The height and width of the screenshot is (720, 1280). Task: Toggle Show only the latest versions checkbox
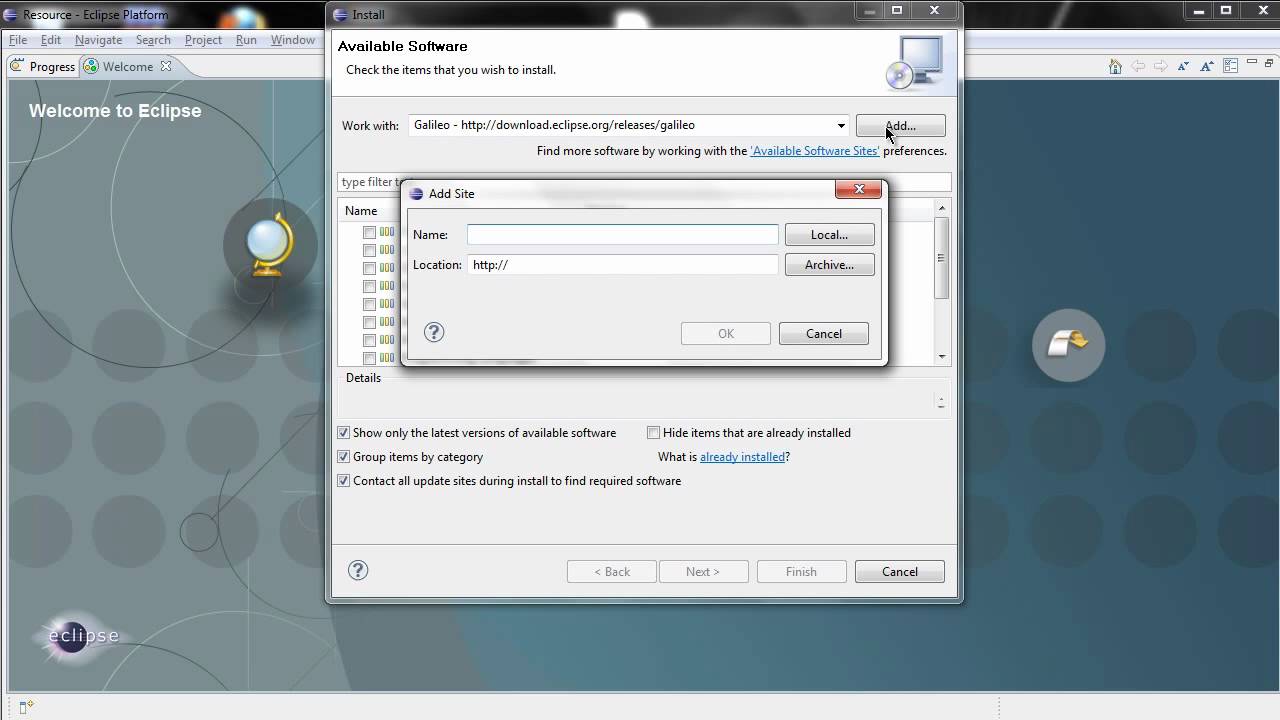tap(343, 433)
